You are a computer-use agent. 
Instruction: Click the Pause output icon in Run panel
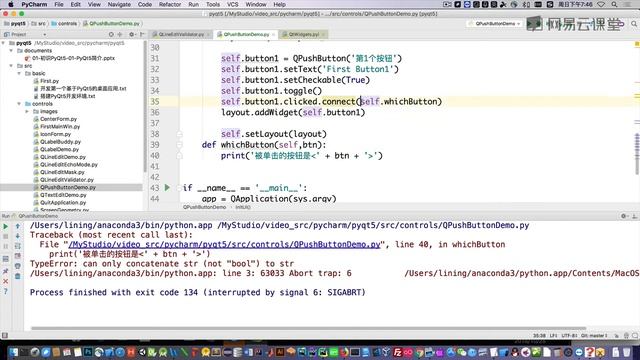pyautogui.click(x=6, y=247)
